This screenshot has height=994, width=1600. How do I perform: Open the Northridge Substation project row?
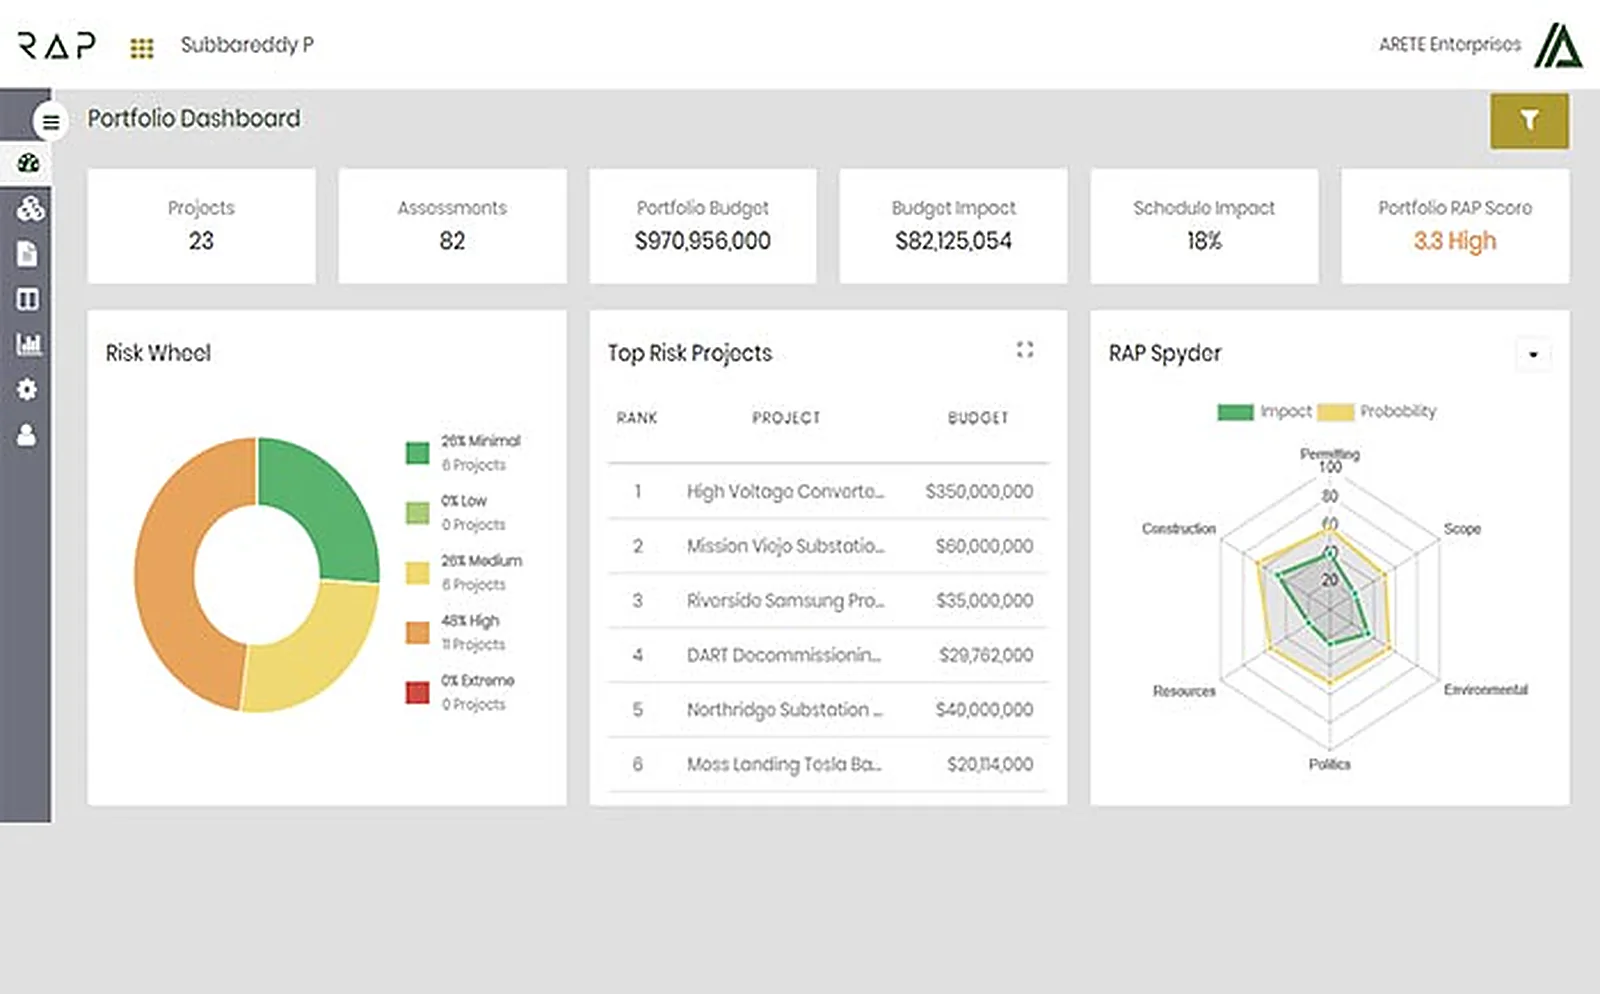tap(828, 710)
